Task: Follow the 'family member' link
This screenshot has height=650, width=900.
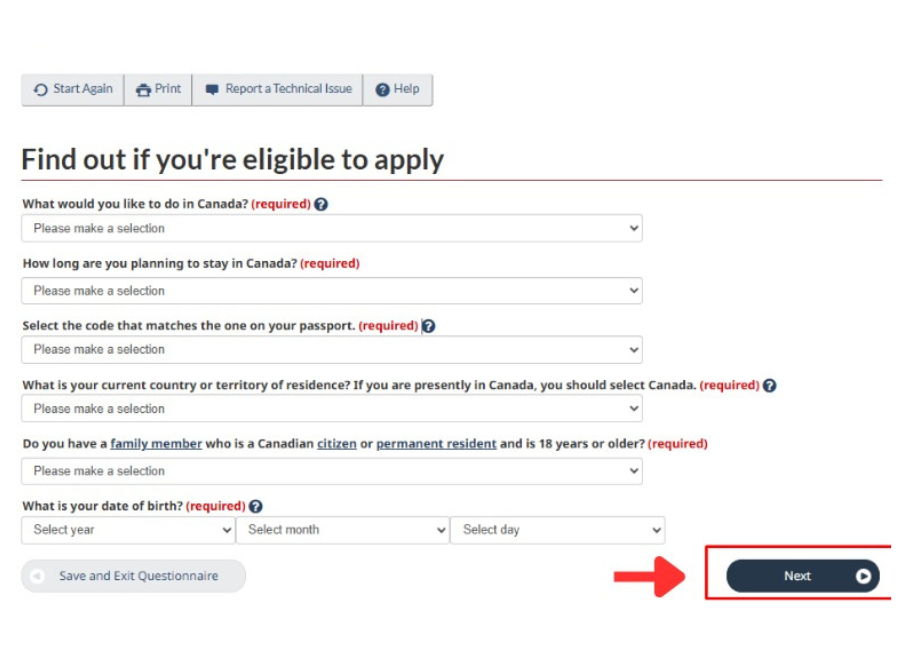Action: click(156, 444)
